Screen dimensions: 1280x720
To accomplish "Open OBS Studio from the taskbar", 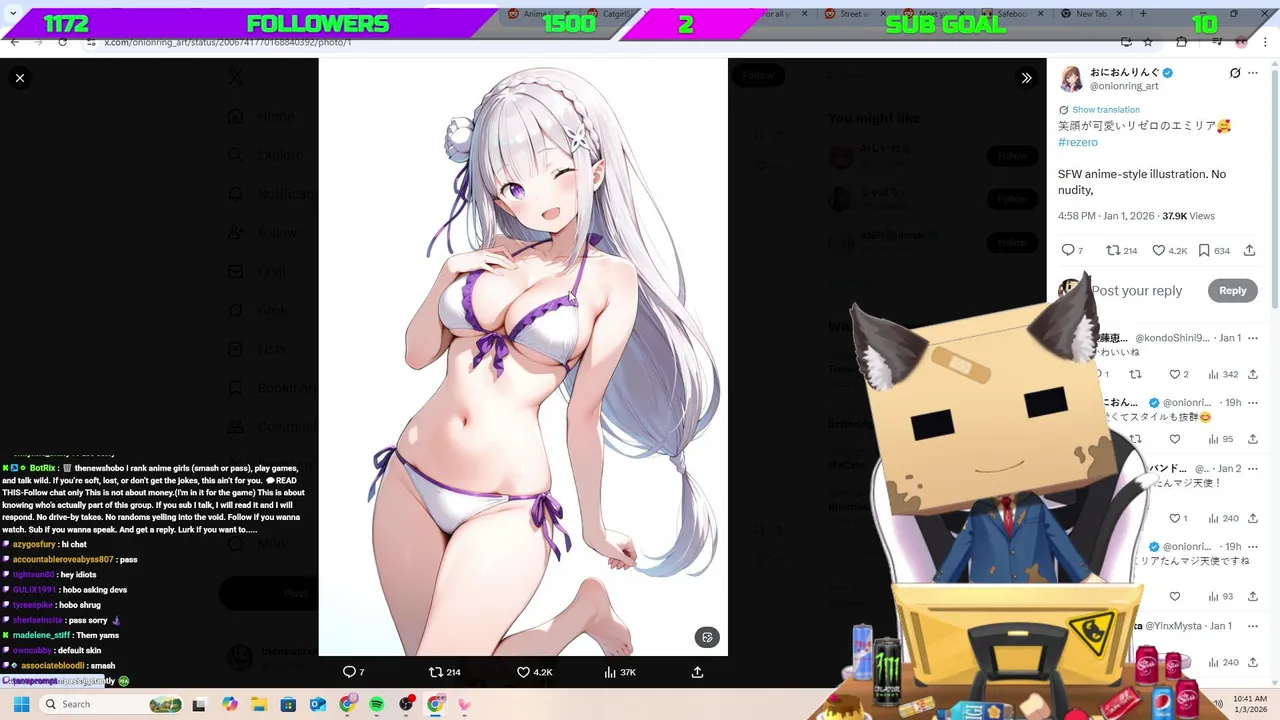I will coord(406,704).
